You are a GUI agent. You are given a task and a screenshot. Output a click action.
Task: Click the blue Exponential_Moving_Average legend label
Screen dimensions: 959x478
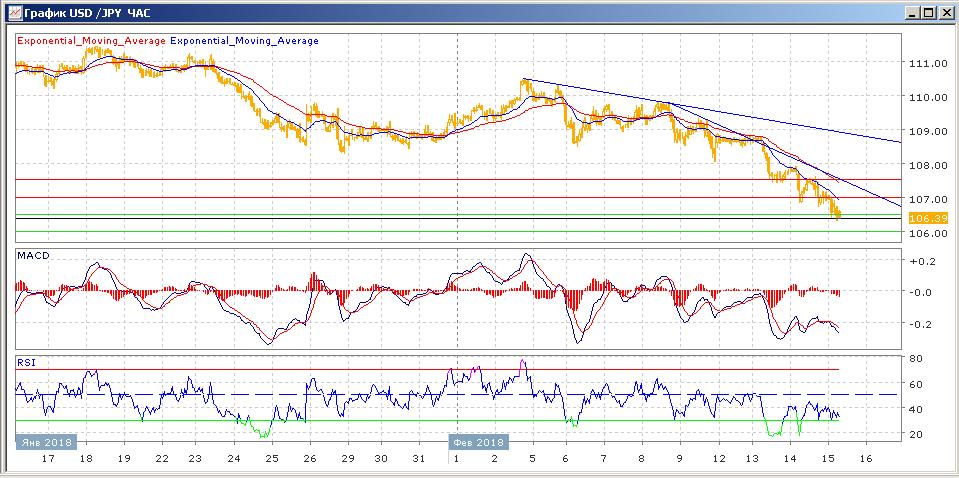[244, 41]
